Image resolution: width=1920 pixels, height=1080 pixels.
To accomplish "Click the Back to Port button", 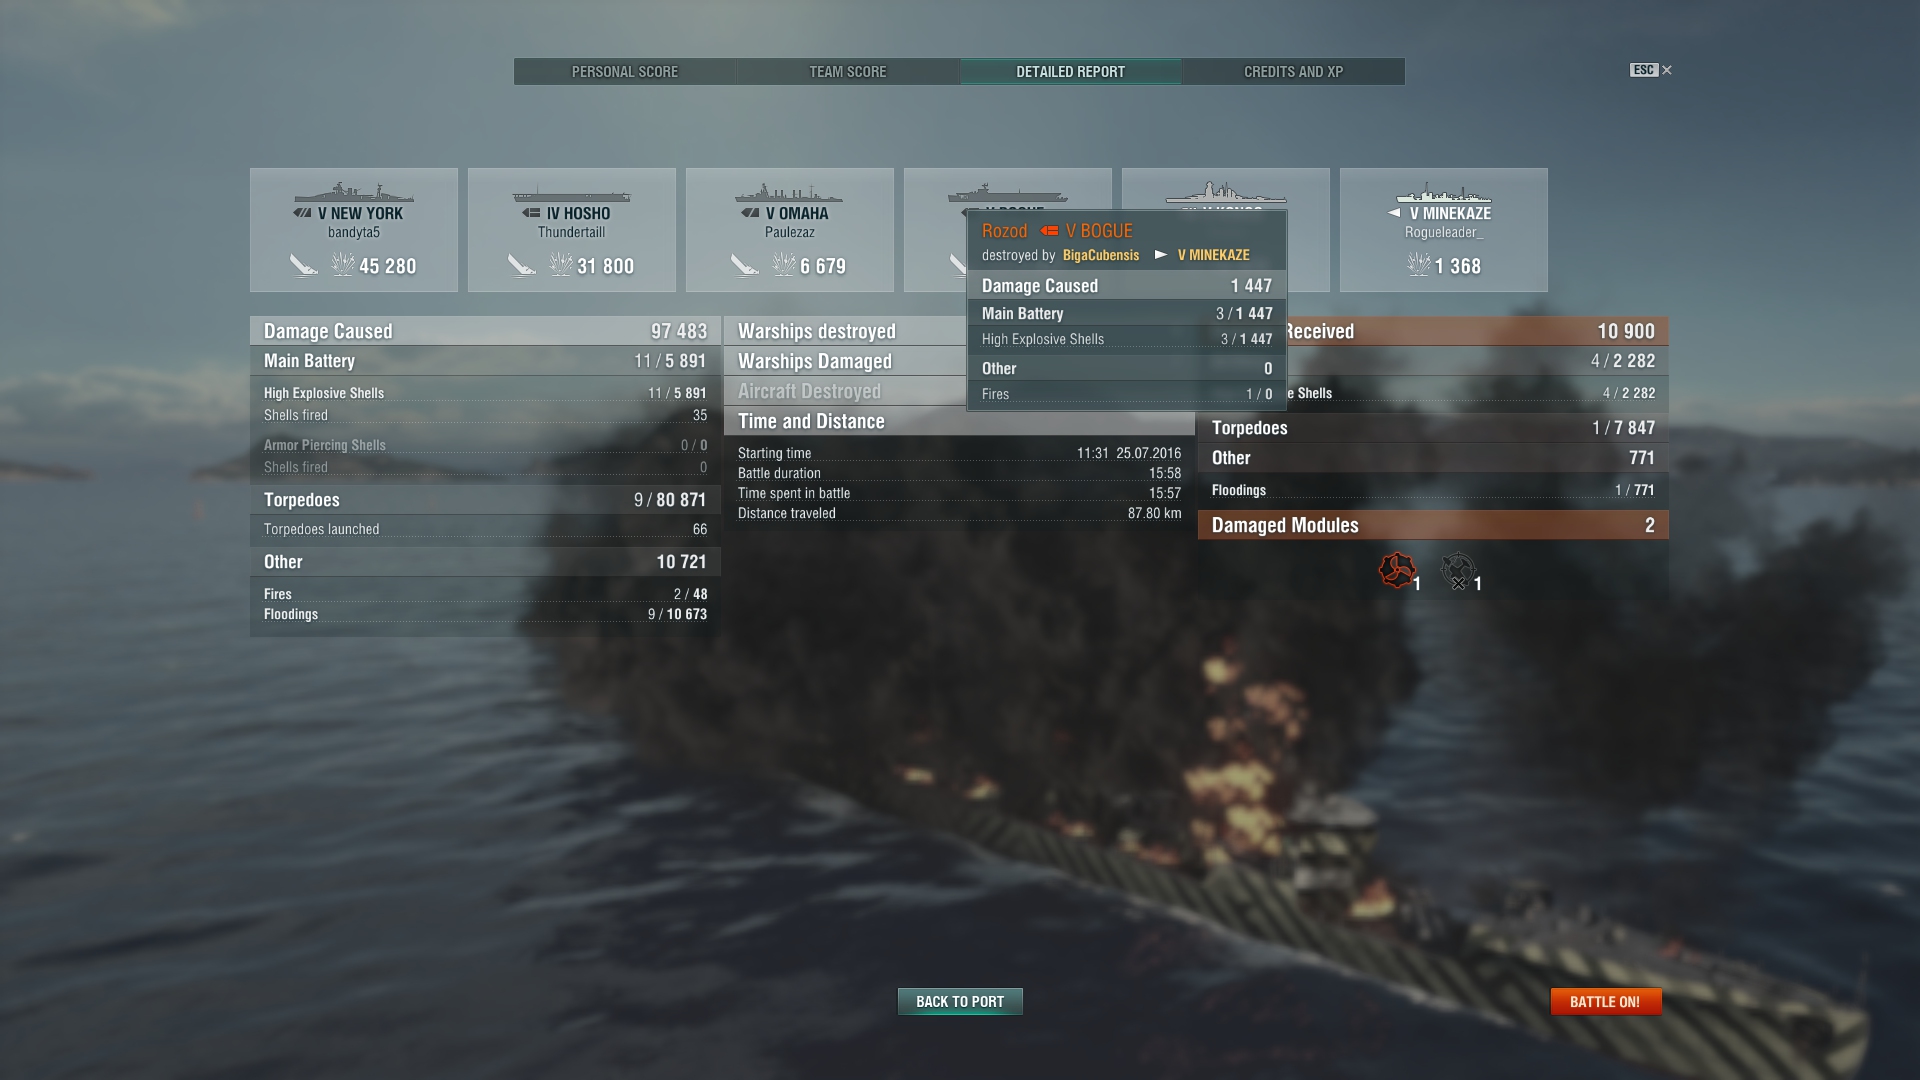I will (x=960, y=1001).
